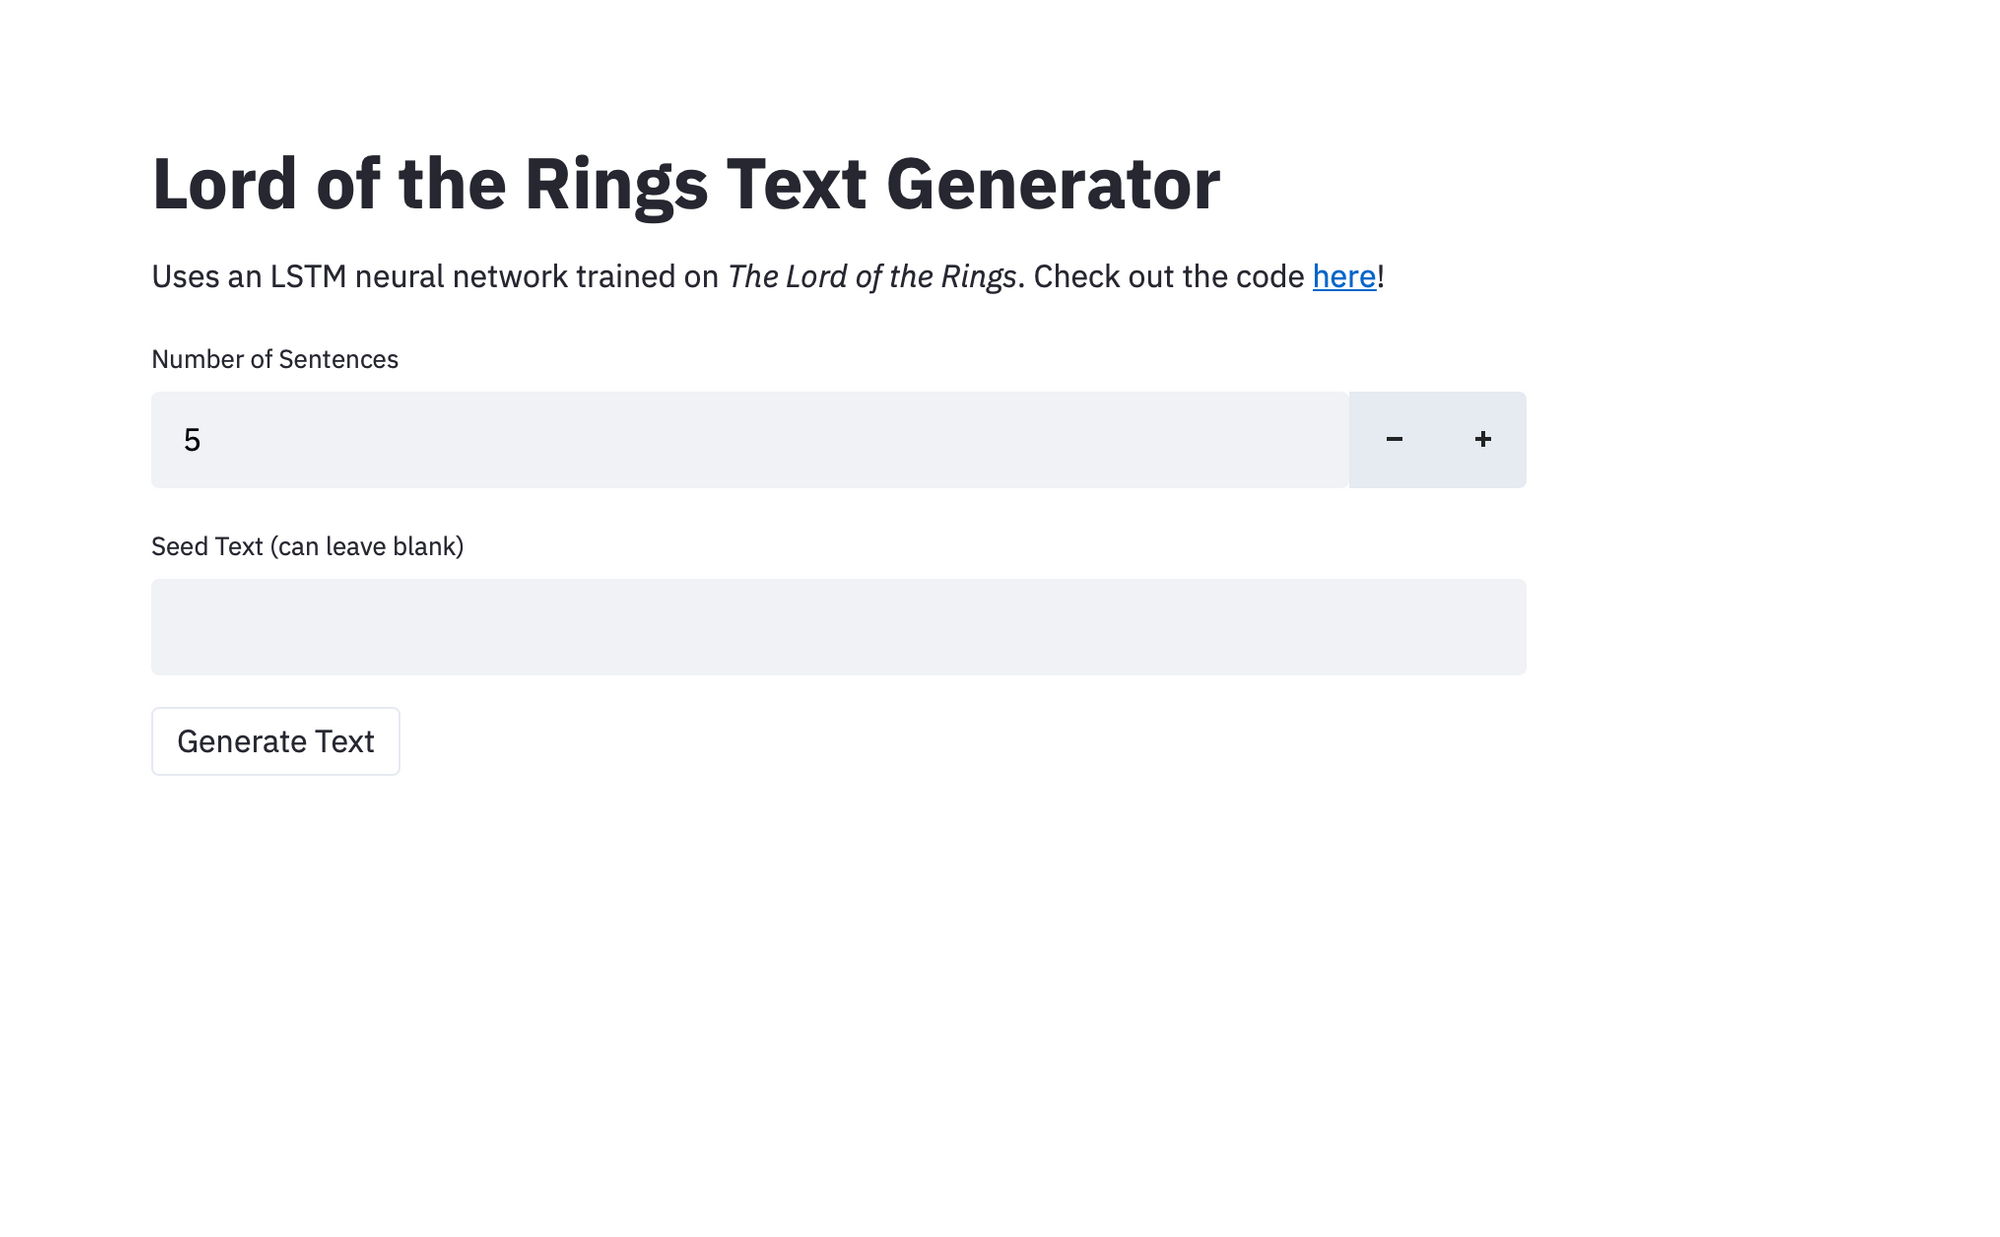
Task: Click middle of the sentences number box
Action: click(750, 440)
